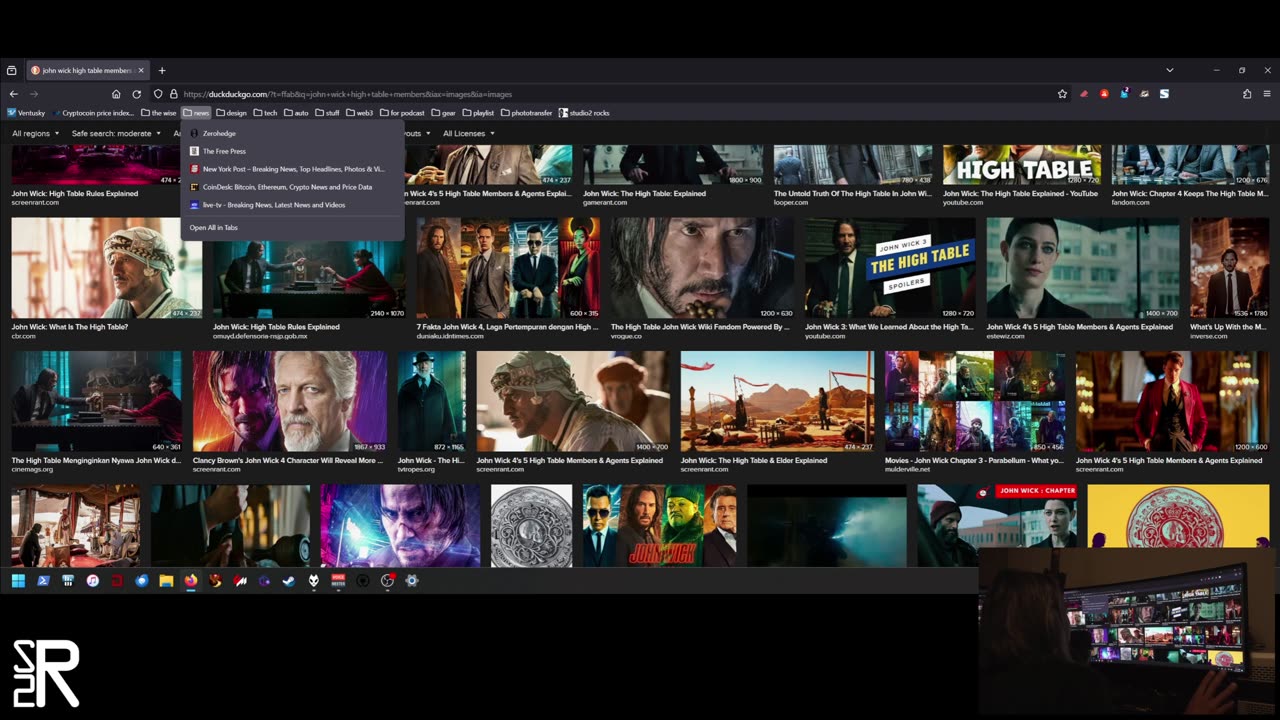Viewport: 1280px width, 720px height.
Task: Open the High Table & Elder Explained thumbnail
Action: tap(777, 402)
